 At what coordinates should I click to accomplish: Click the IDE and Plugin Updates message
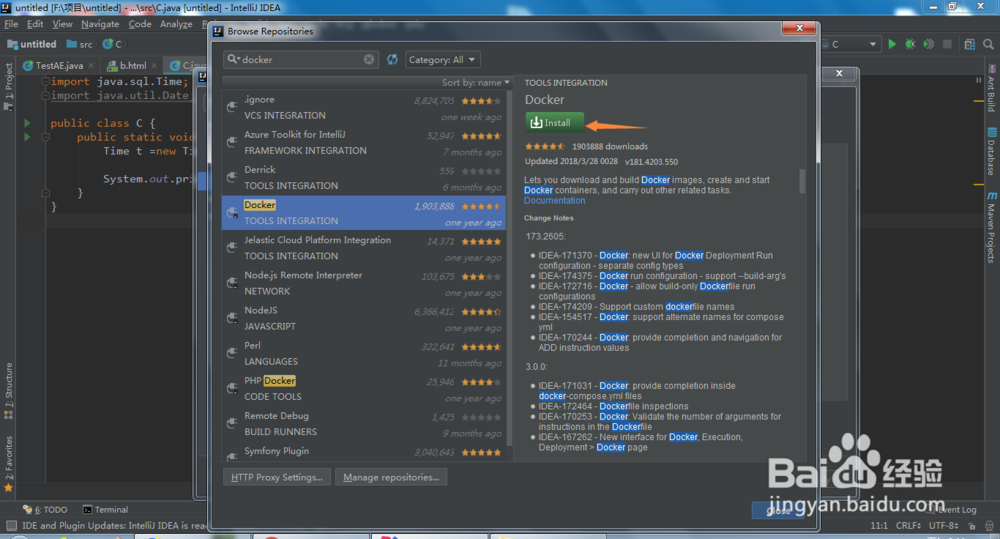[x=114, y=526]
